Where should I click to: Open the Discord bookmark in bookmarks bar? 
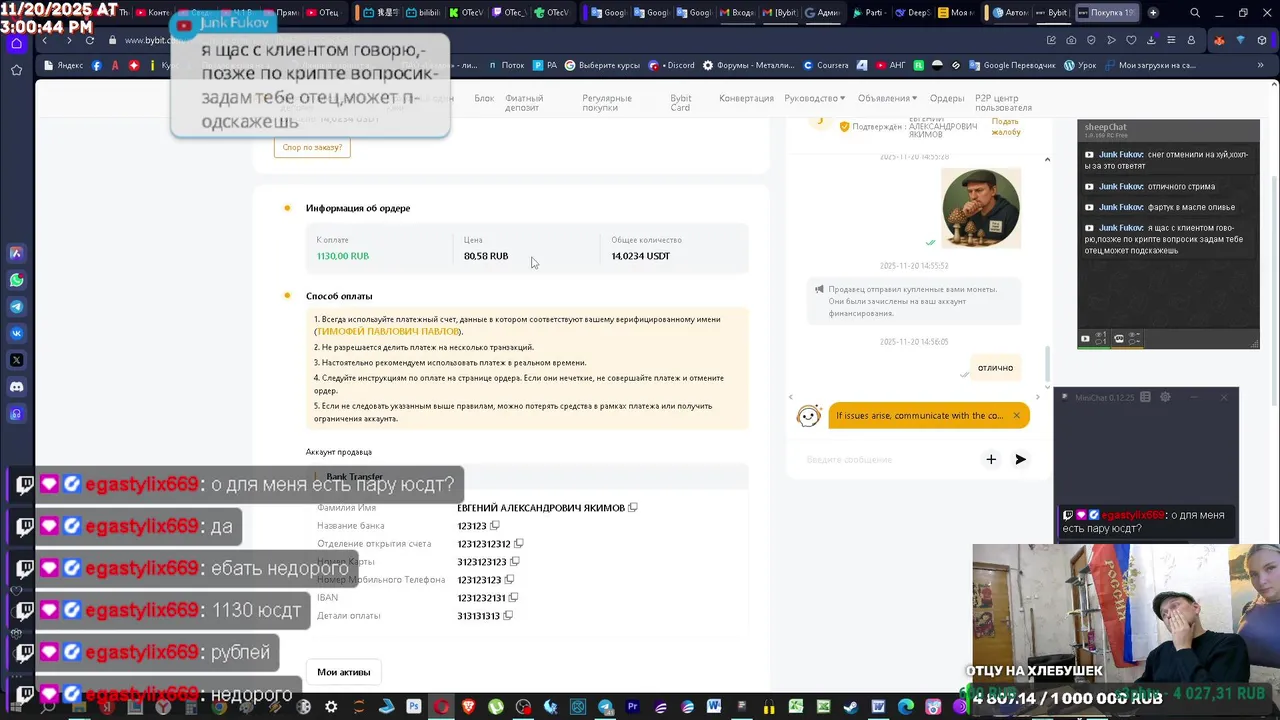pyautogui.click(x=672, y=65)
